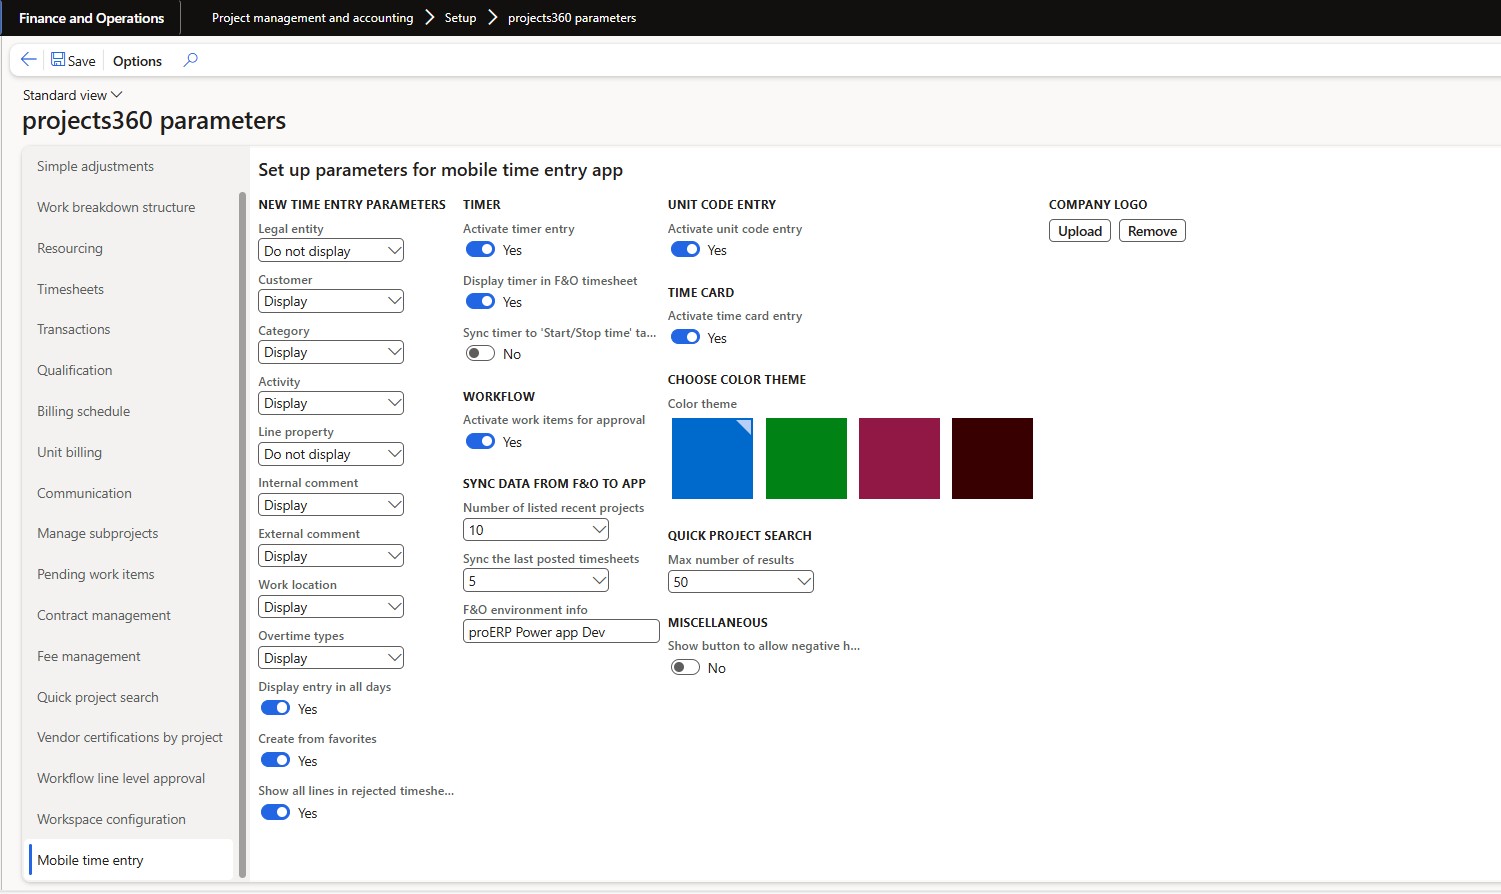Click breadcrumb chevron after Project management and accounting
The height and width of the screenshot is (894, 1501).
pyautogui.click(x=429, y=18)
